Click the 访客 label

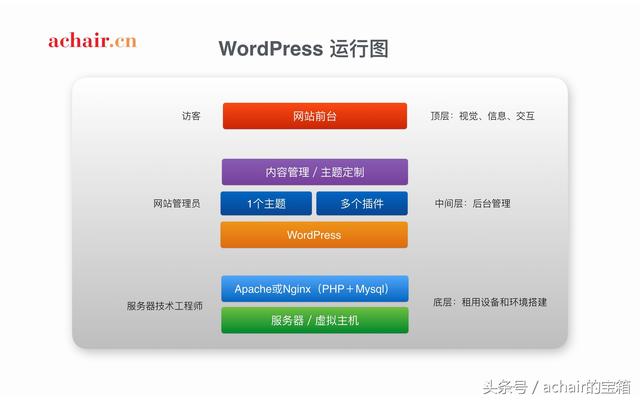pos(191,116)
